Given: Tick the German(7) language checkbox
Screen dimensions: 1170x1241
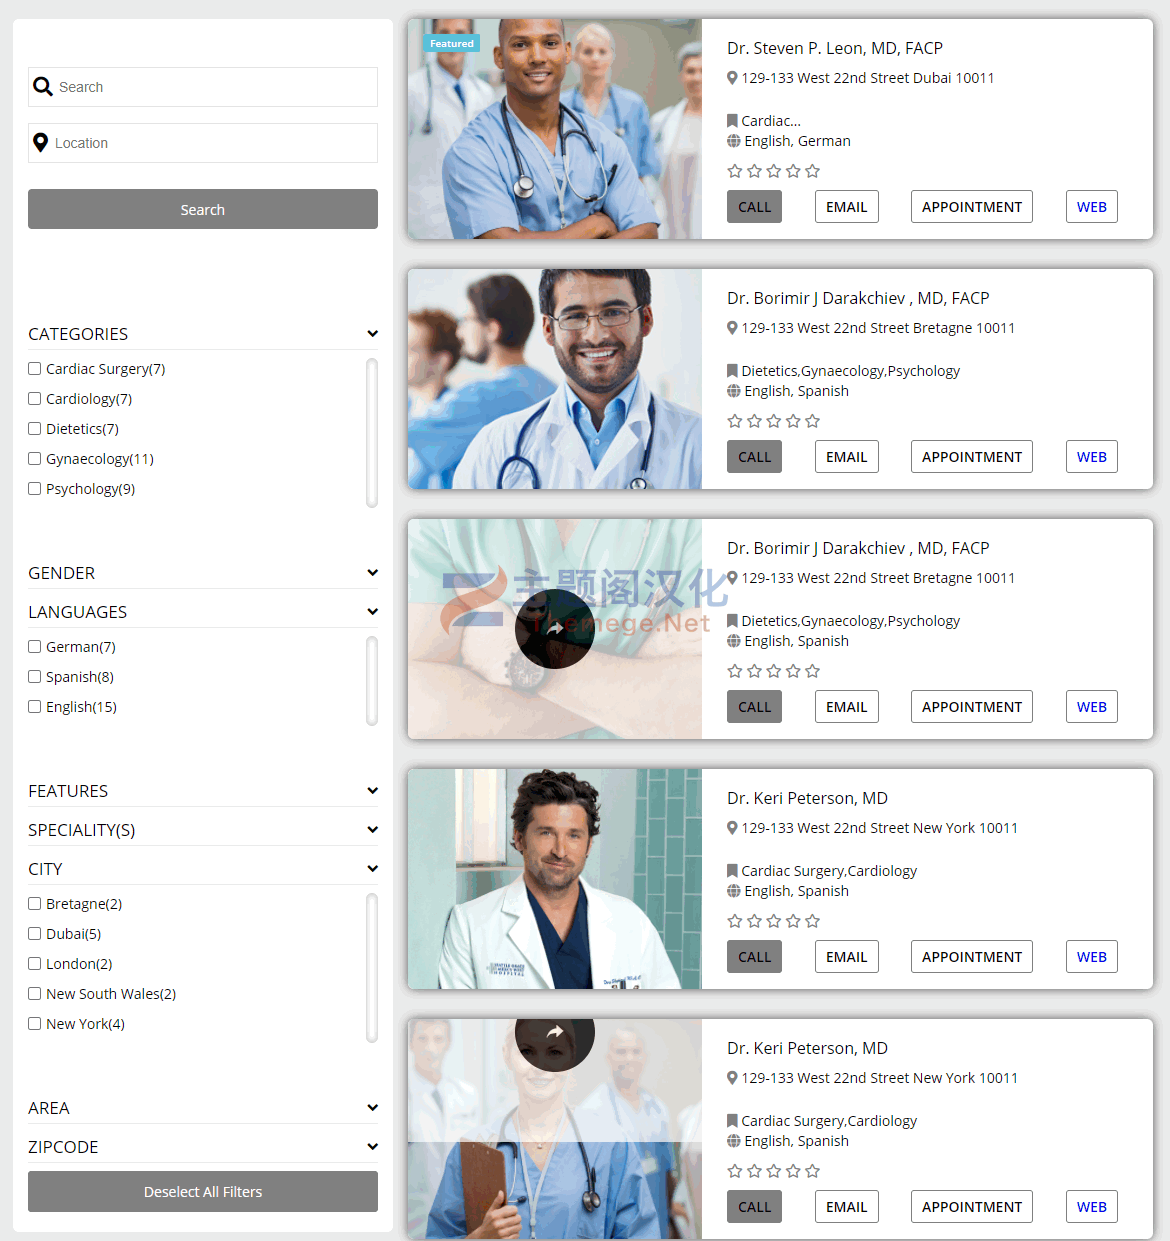Looking at the screenshot, I should 35,647.
